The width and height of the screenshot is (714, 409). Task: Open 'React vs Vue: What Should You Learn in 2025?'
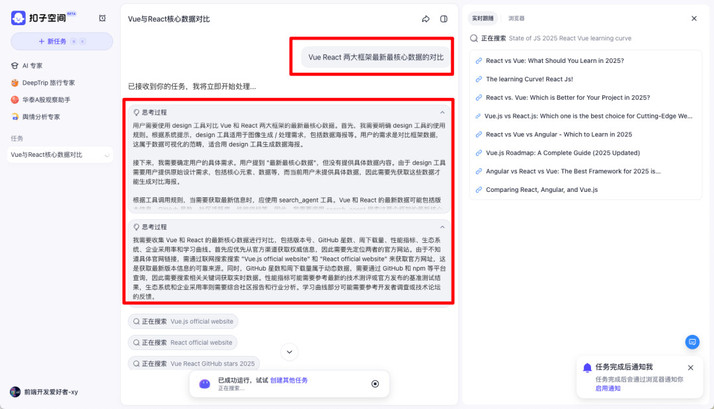point(555,61)
